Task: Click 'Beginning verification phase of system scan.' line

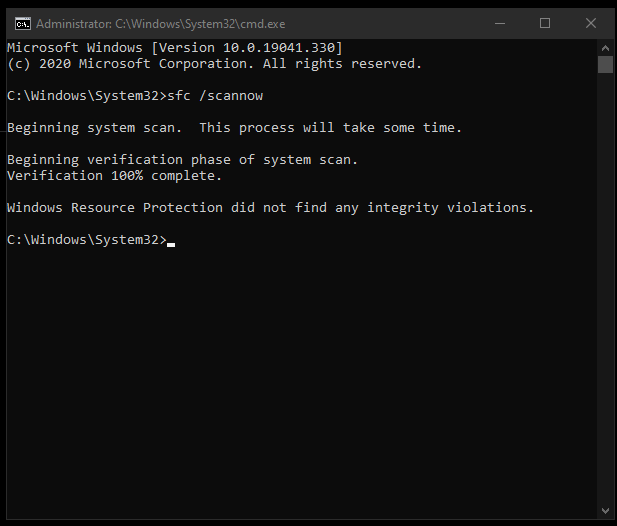Action: click(x=182, y=160)
